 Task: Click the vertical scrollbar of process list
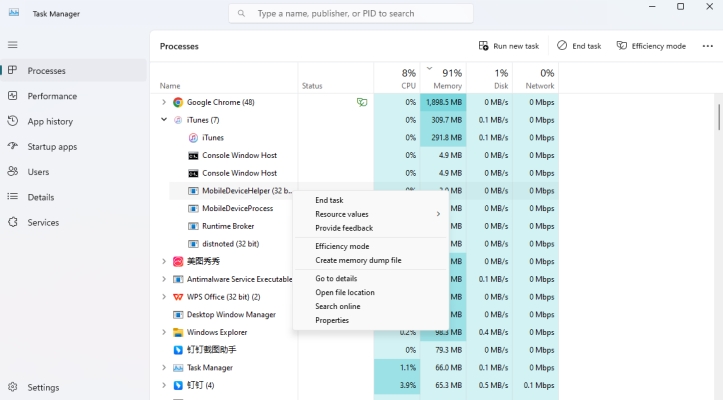pos(718,115)
